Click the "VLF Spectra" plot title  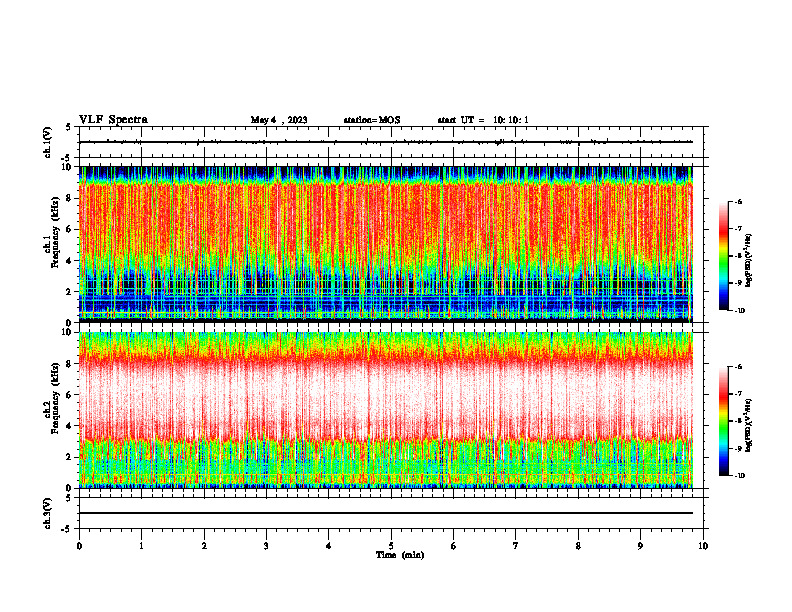click(x=113, y=120)
